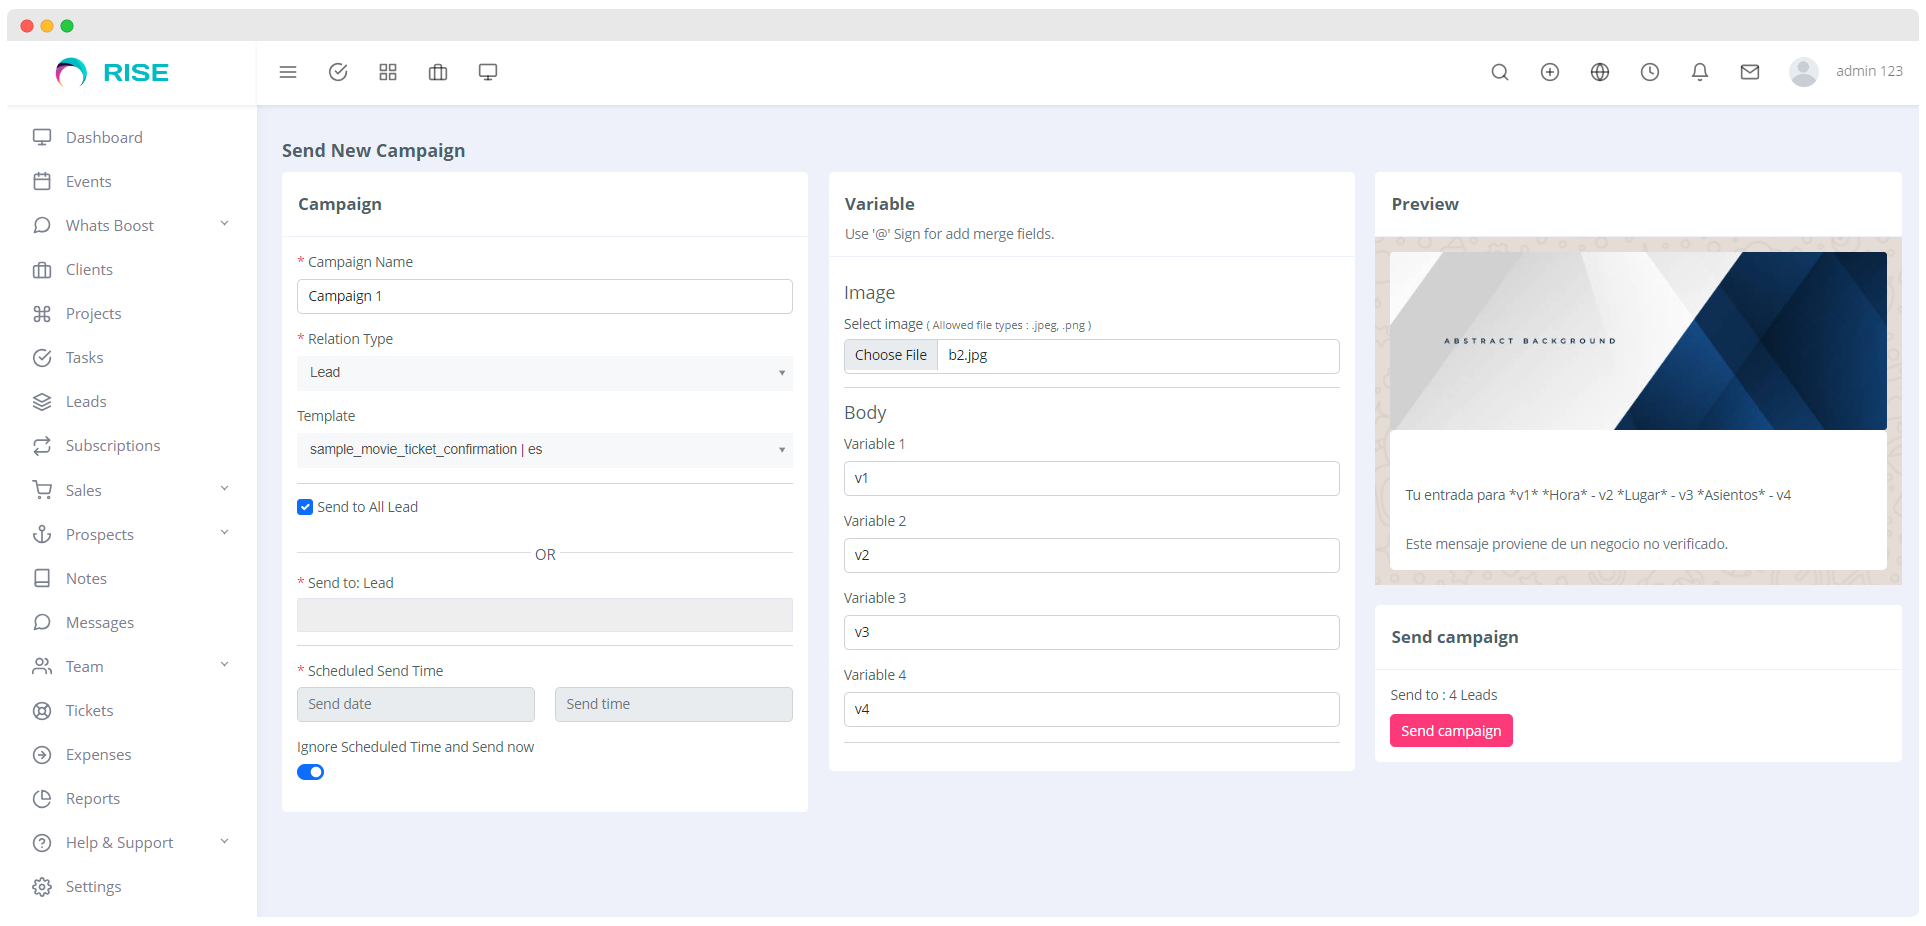Uncheck the Send to All Lead checkbox
This screenshot has width=1926, height=926.
(x=305, y=507)
